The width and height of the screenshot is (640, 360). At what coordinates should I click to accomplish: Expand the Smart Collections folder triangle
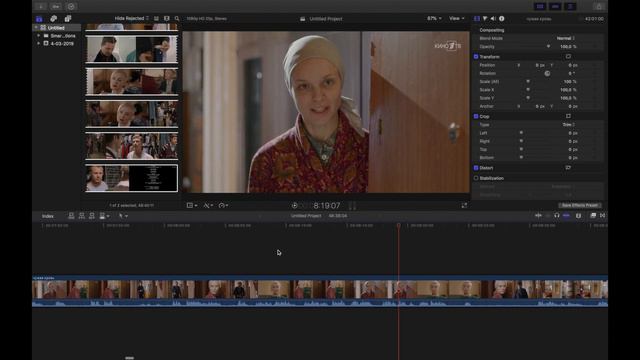(x=39, y=36)
